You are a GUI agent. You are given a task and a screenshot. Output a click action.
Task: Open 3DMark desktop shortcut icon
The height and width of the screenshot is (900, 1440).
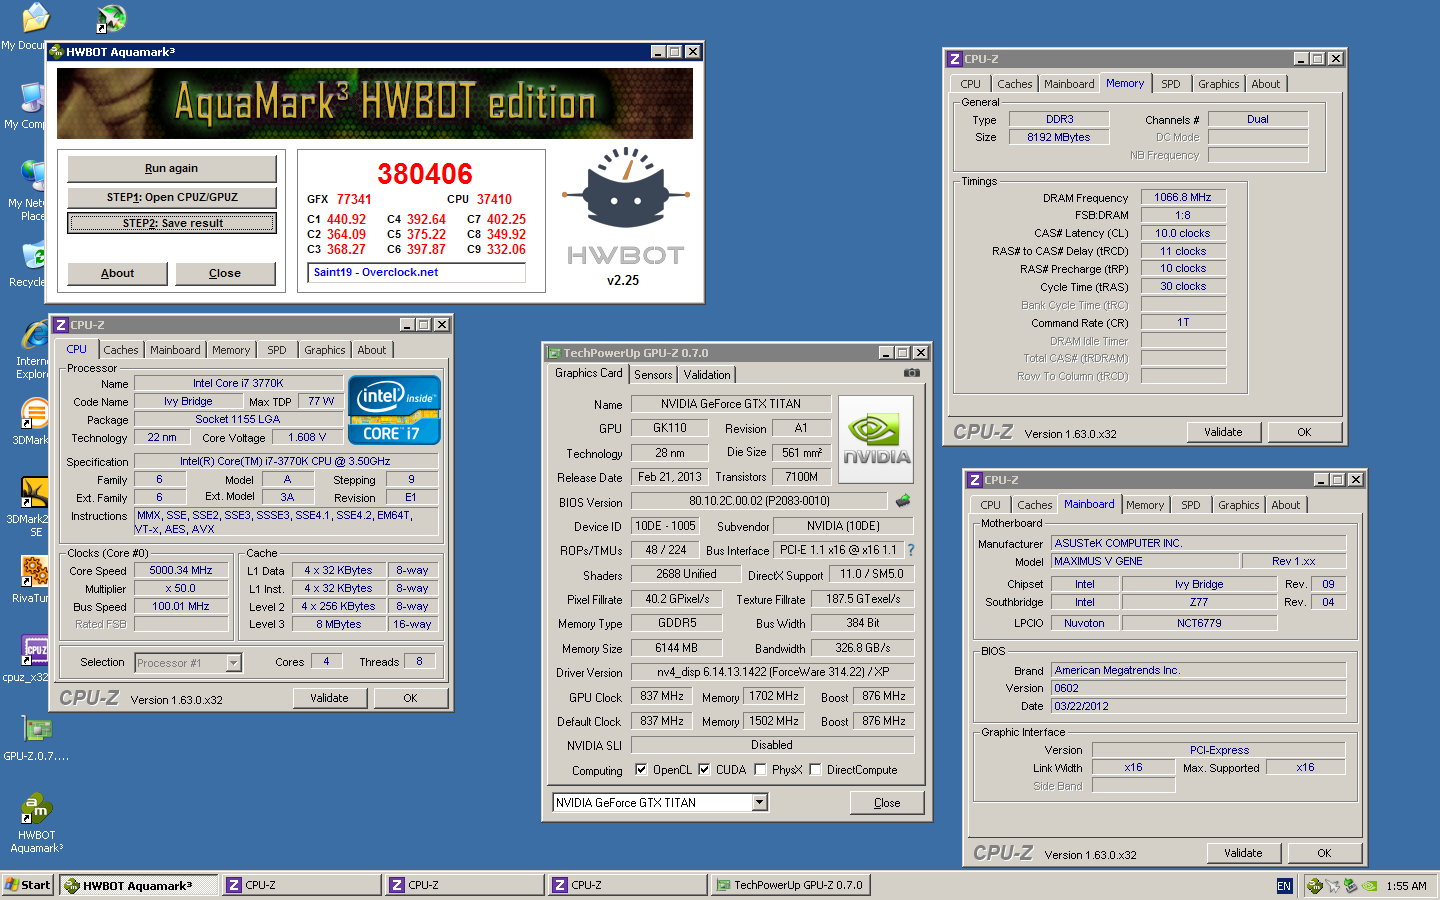pyautogui.click(x=34, y=413)
